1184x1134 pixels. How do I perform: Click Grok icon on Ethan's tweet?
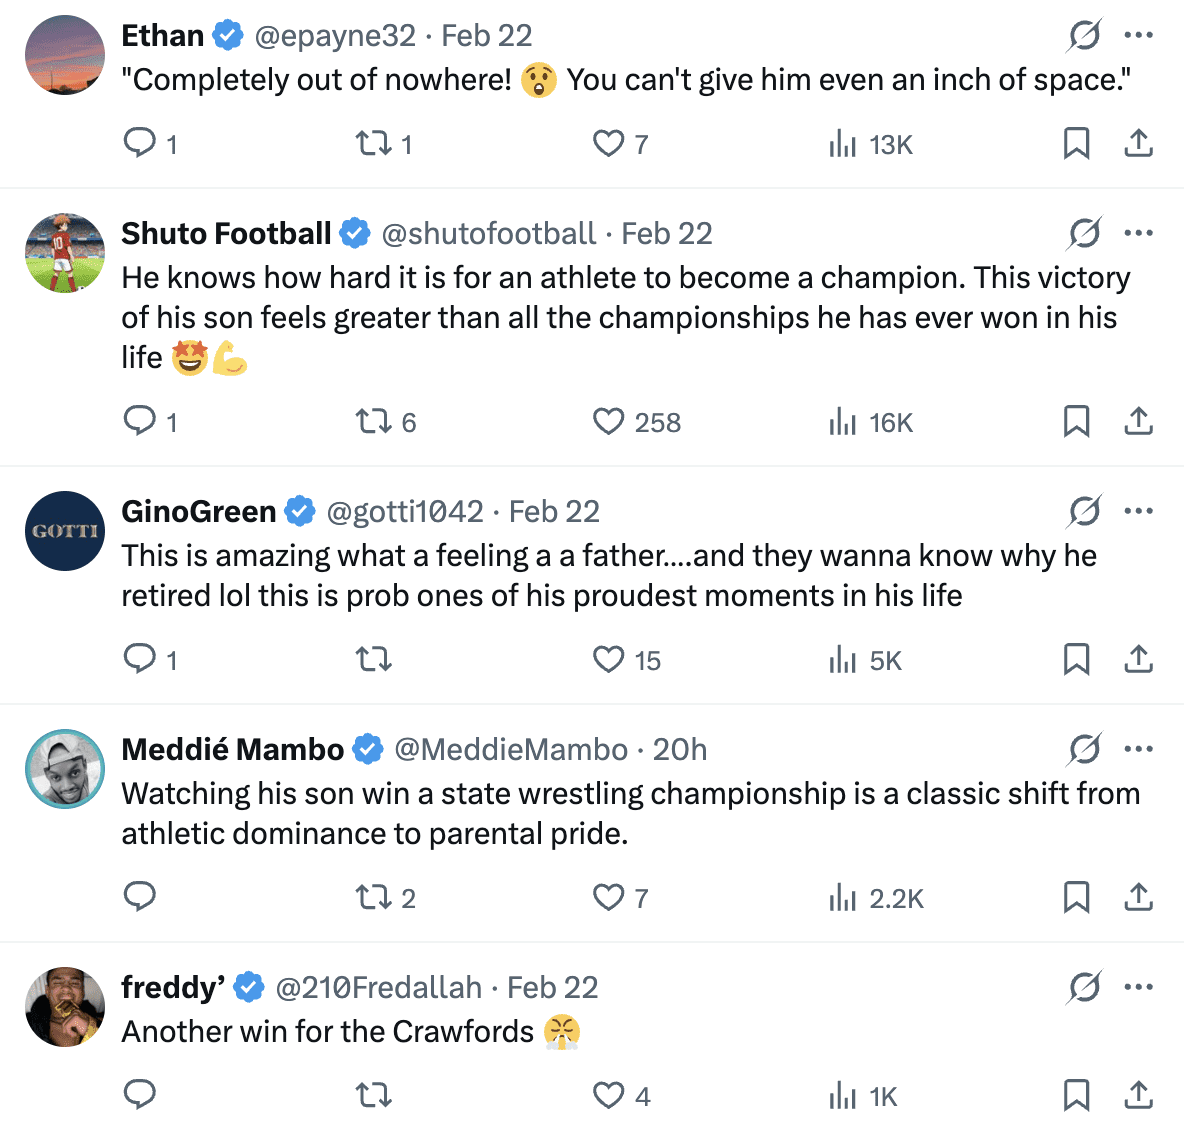pyautogui.click(x=1084, y=36)
